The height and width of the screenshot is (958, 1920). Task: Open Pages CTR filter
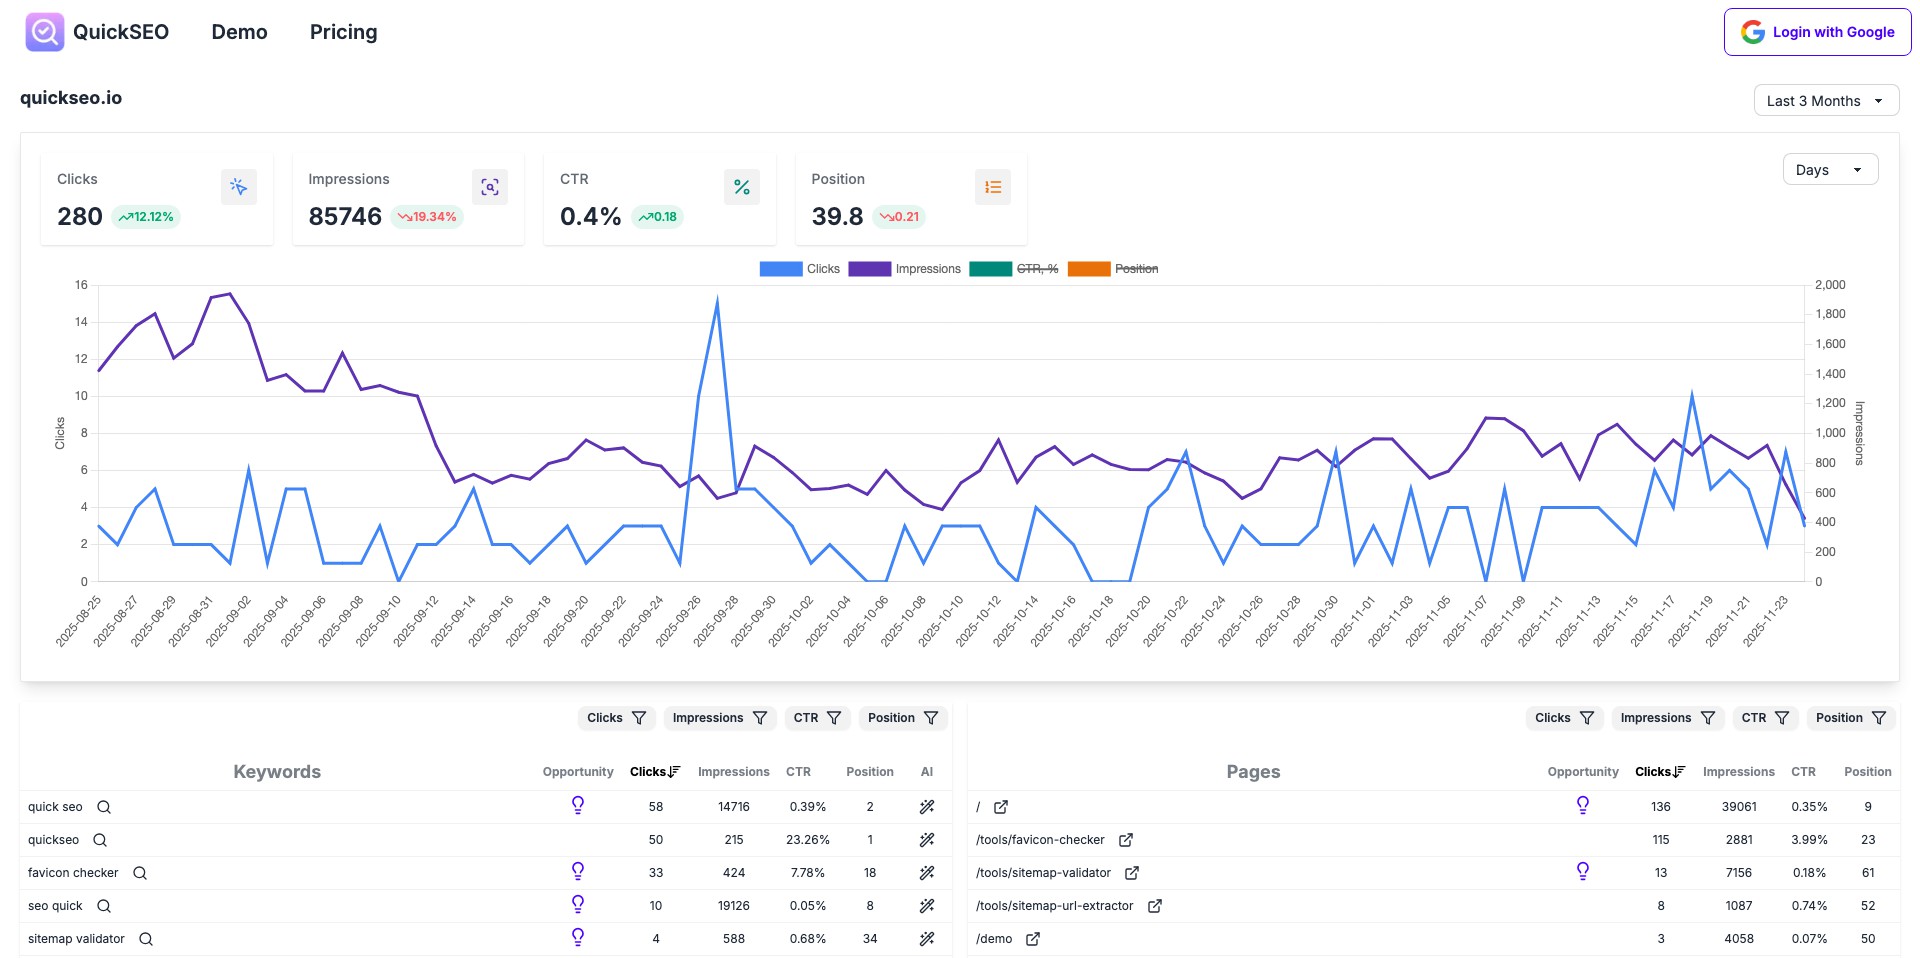coord(1765,718)
